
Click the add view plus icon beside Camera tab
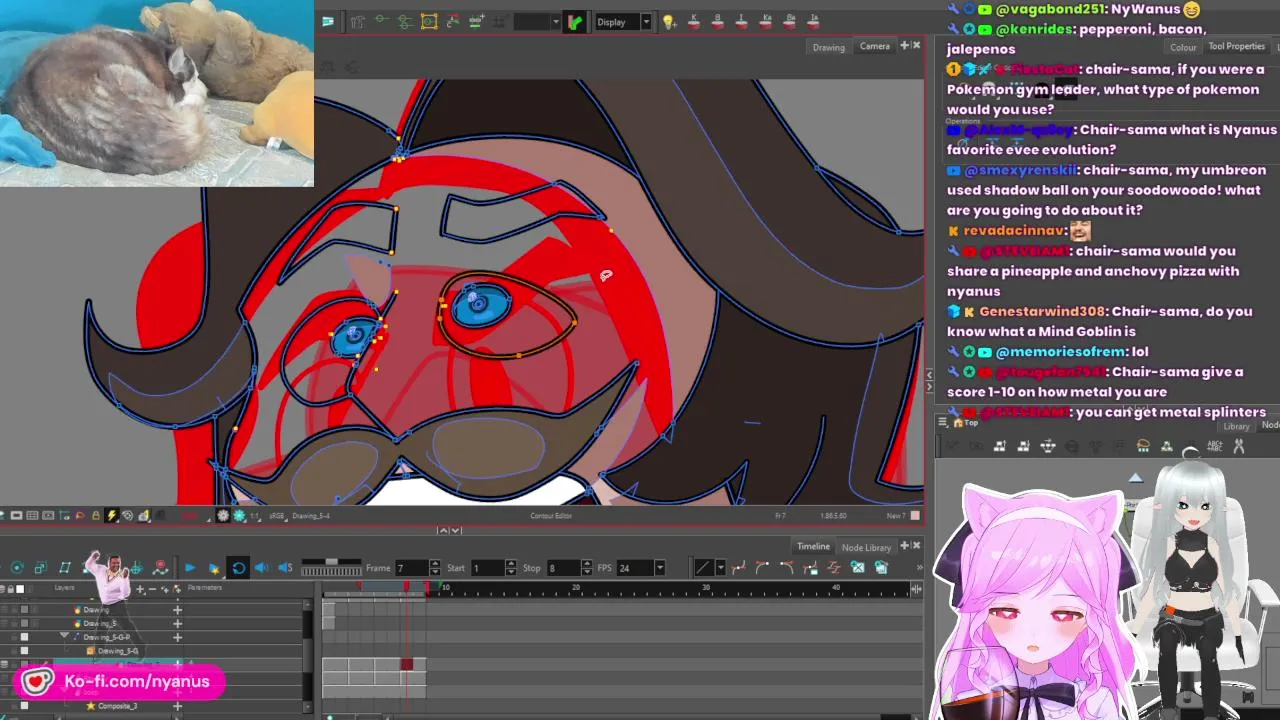coord(904,46)
